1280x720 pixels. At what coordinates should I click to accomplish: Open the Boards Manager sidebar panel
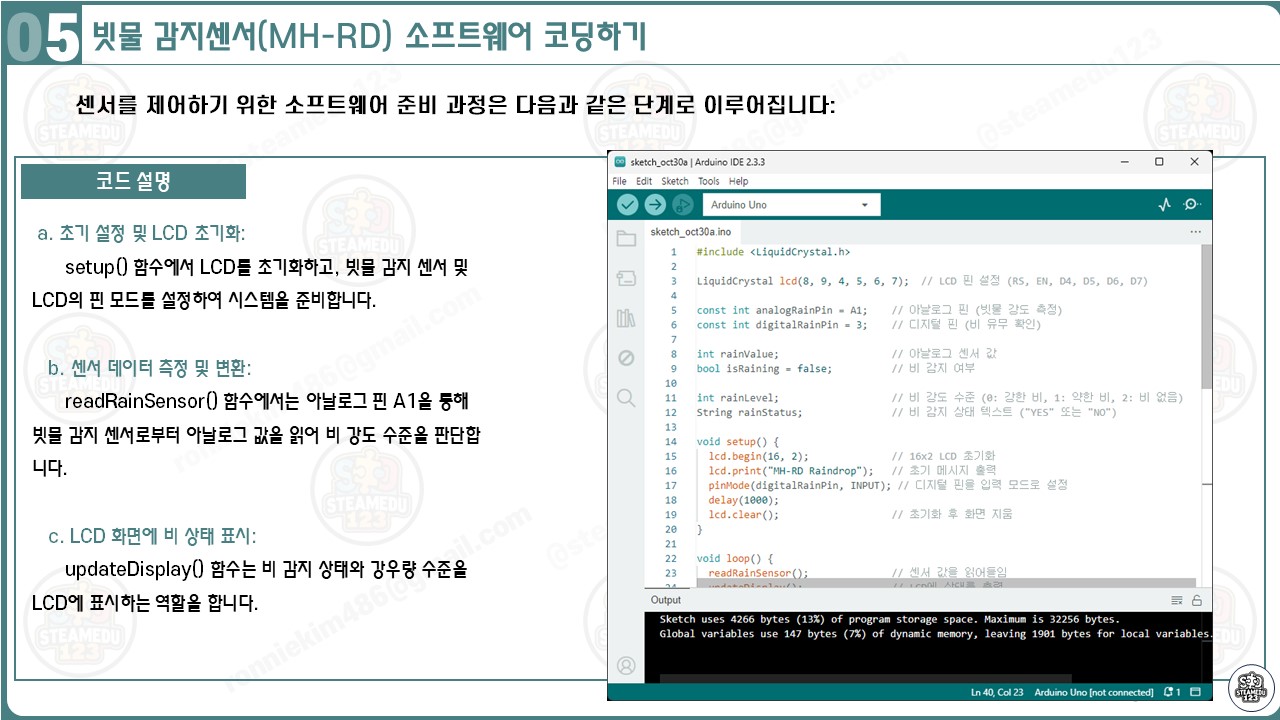pos(626,279)
